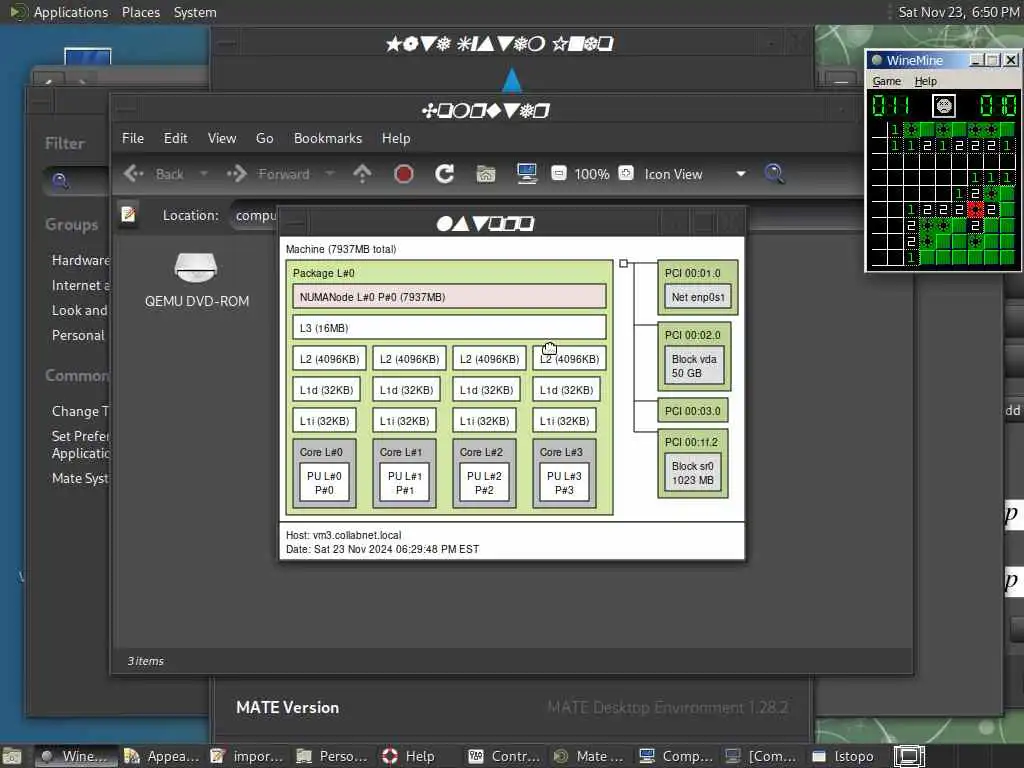Image resolution: width=1024 pixels, height=768 pixels.
Task: Click the red Stop loading icon
Action: point(404,174)
